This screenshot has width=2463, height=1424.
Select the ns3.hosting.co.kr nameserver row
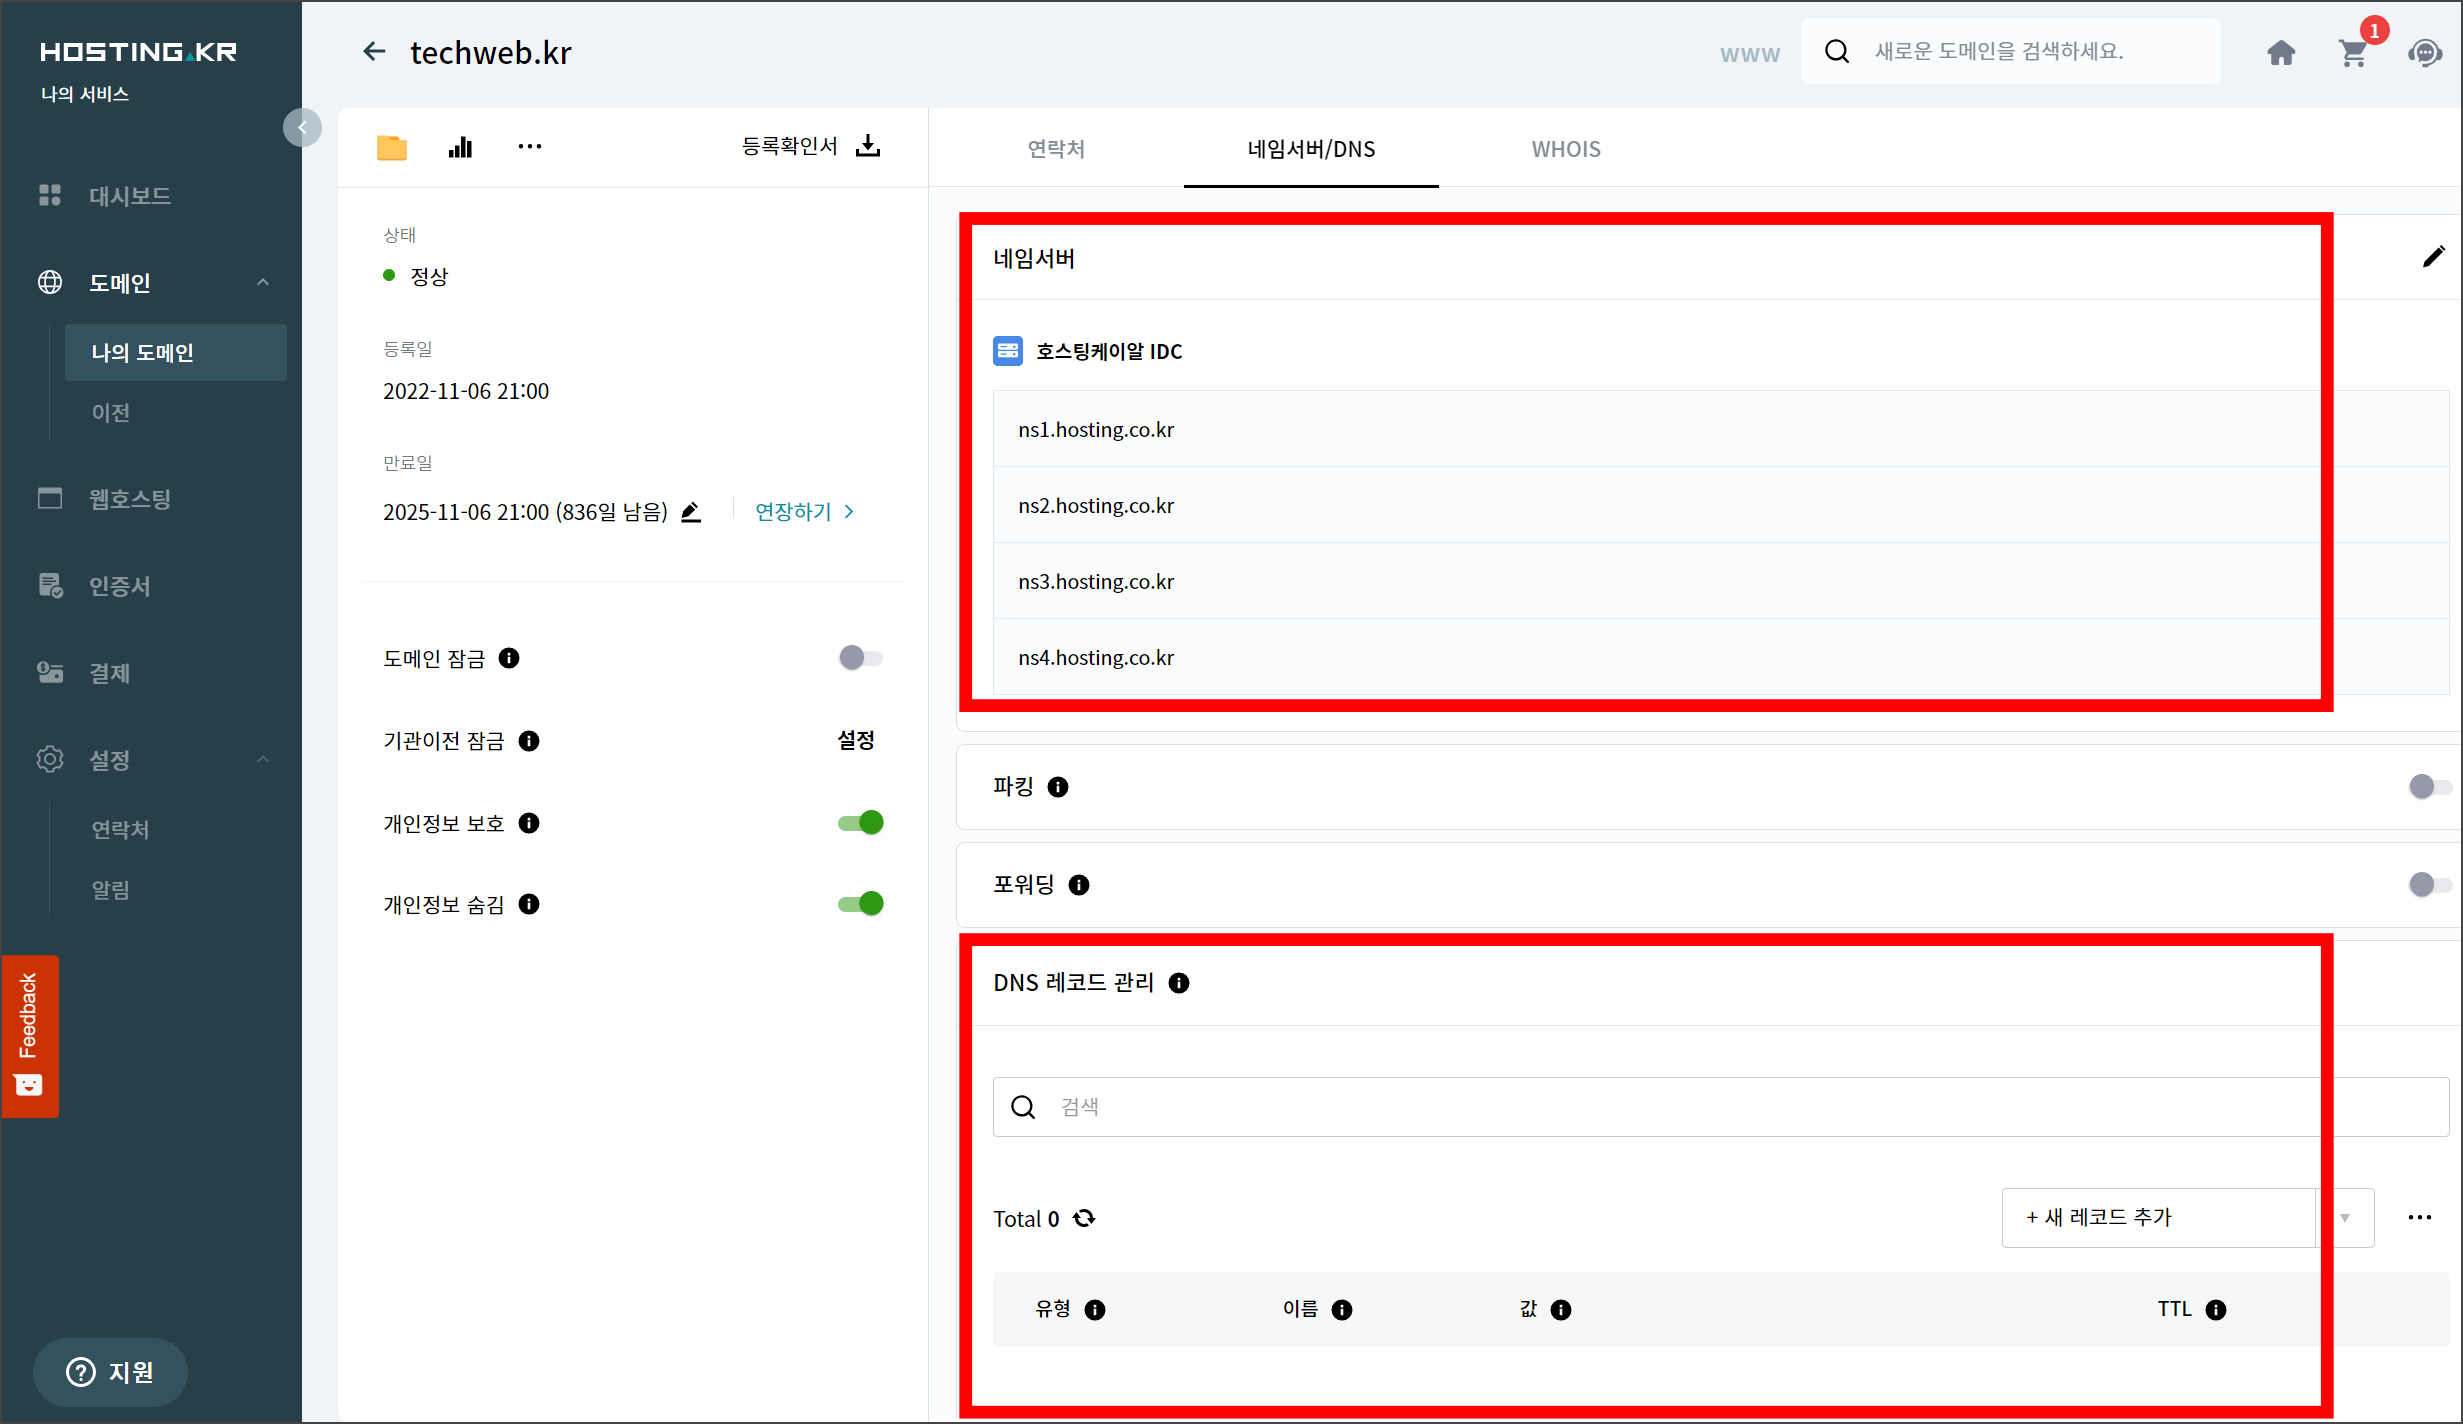click(1721, 581)
